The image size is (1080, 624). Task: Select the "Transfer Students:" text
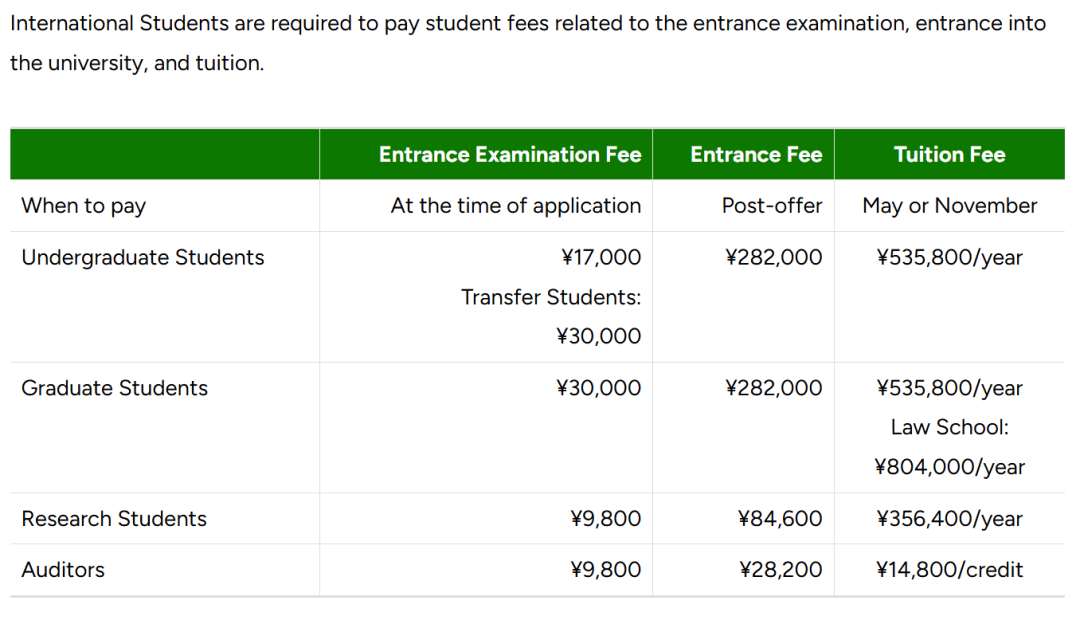tap(551, 297)
